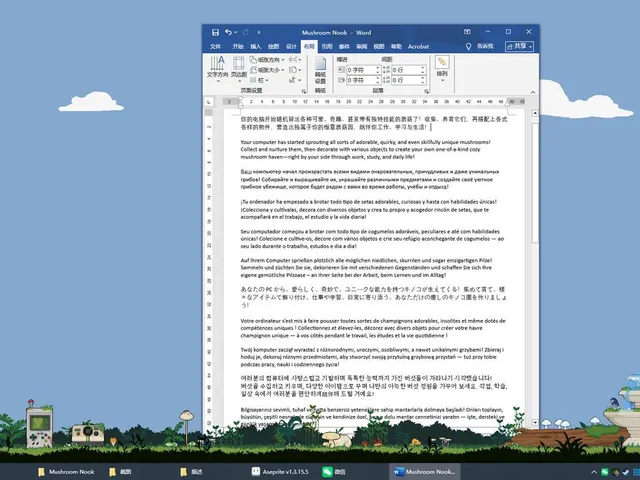Open the 截图 folder in taskbar
Image resolution: width=640 pixels, height=480 pixels.
point(120,472)
